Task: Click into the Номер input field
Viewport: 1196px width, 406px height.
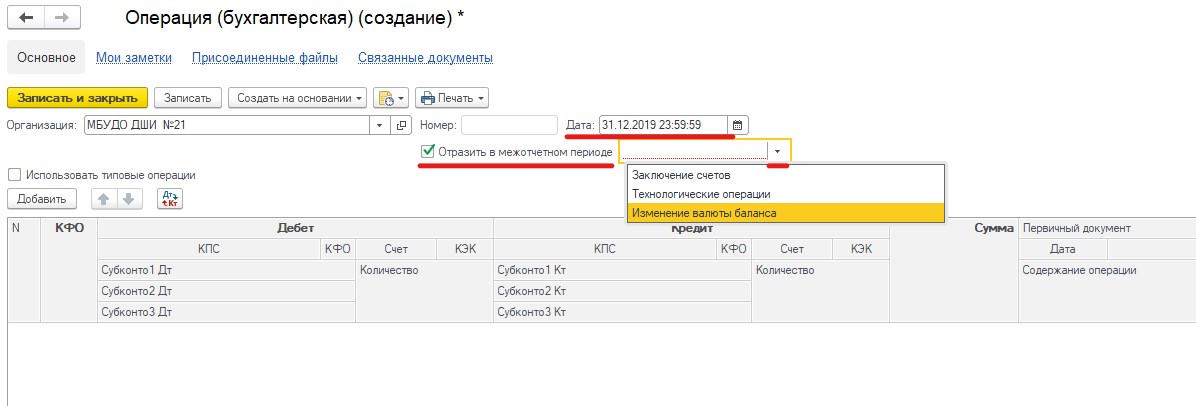Action: pyautogui.click(x=509, y=125)
